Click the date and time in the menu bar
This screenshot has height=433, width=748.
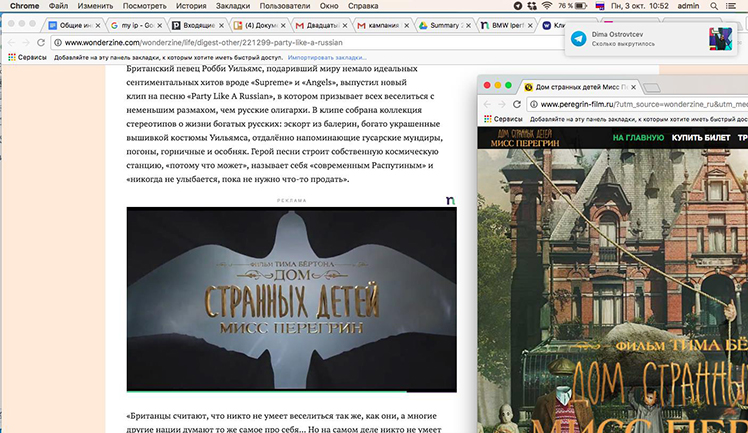tap(640, 6)
